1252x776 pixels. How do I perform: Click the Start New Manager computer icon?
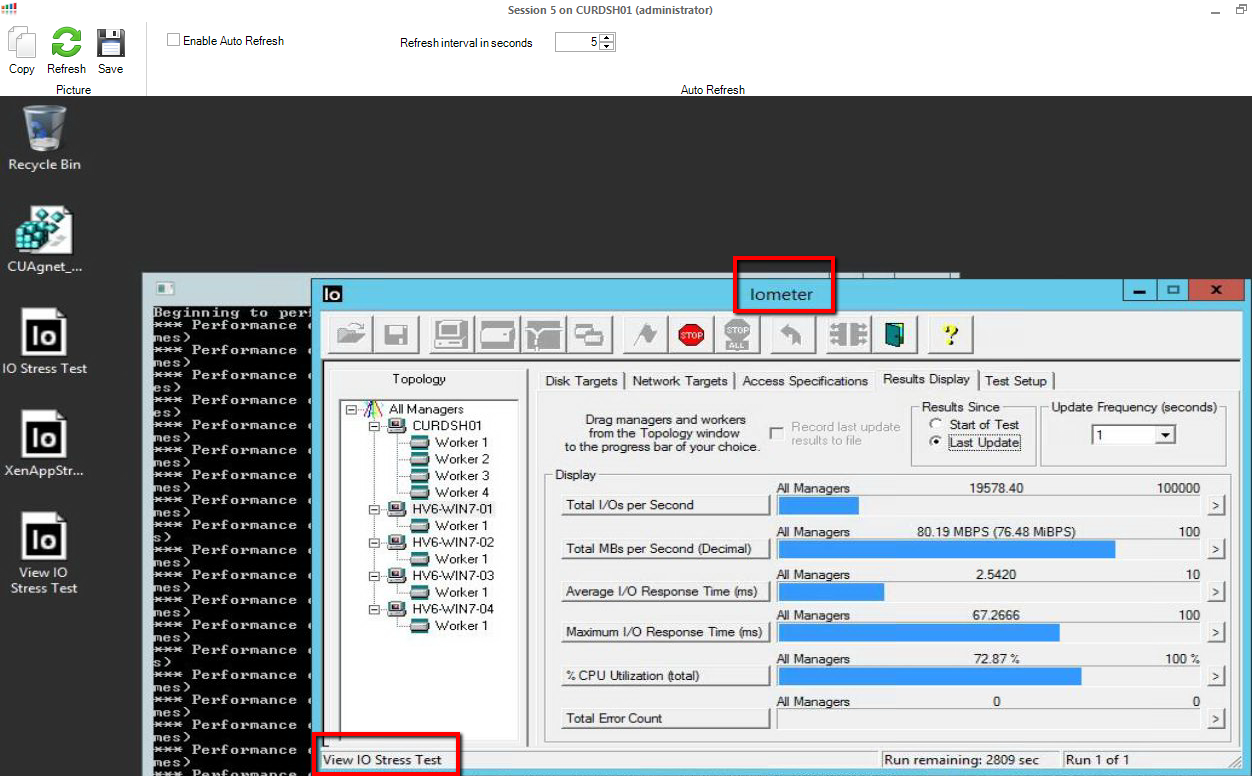[x=453, y=335]
